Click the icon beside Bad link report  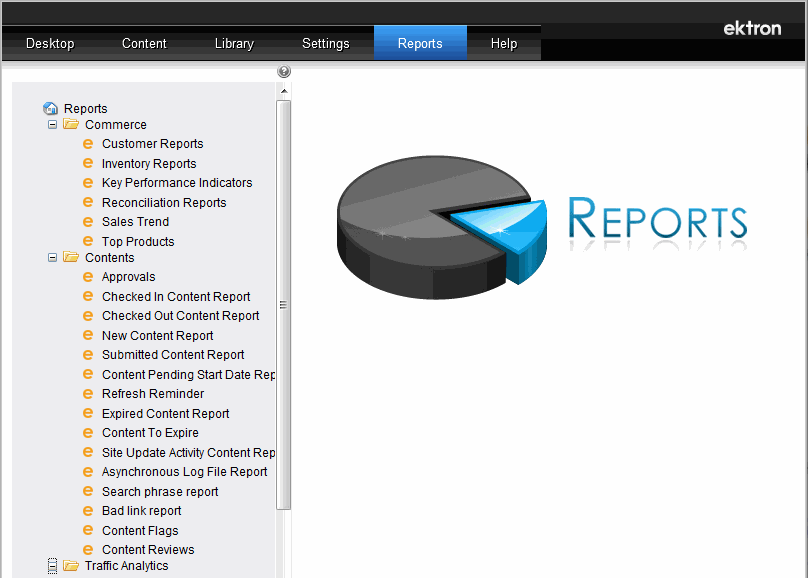click(x=88, y=511)
